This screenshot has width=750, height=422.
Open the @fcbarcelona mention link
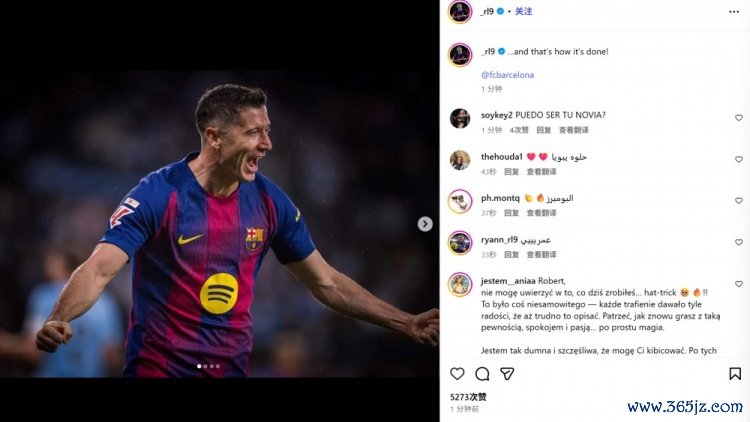pyautogui.click(x=507, y=75)
